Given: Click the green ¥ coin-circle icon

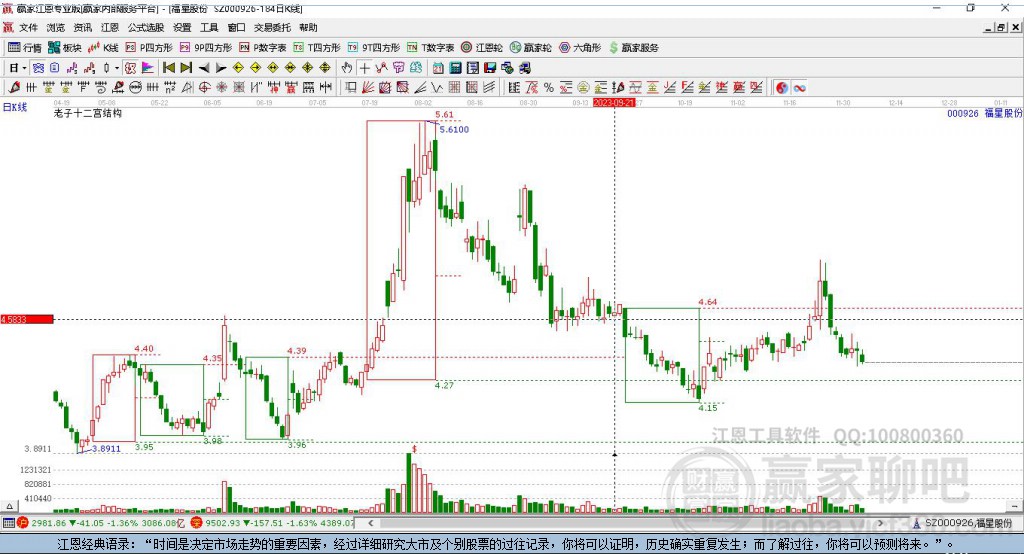Looking at the screenshot, I should (583, 88).
